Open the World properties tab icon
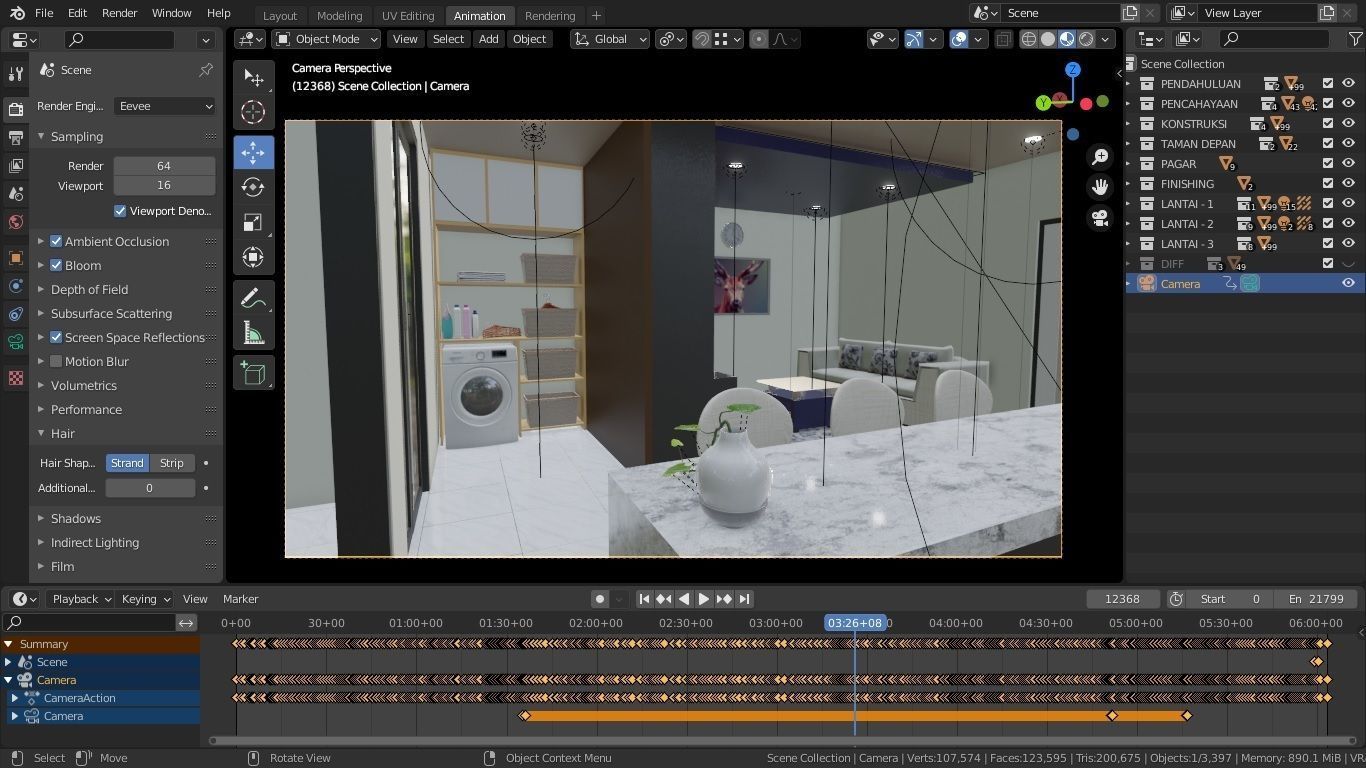The height and width of the screenshot is (768, 1366). [x=15, y=221]
